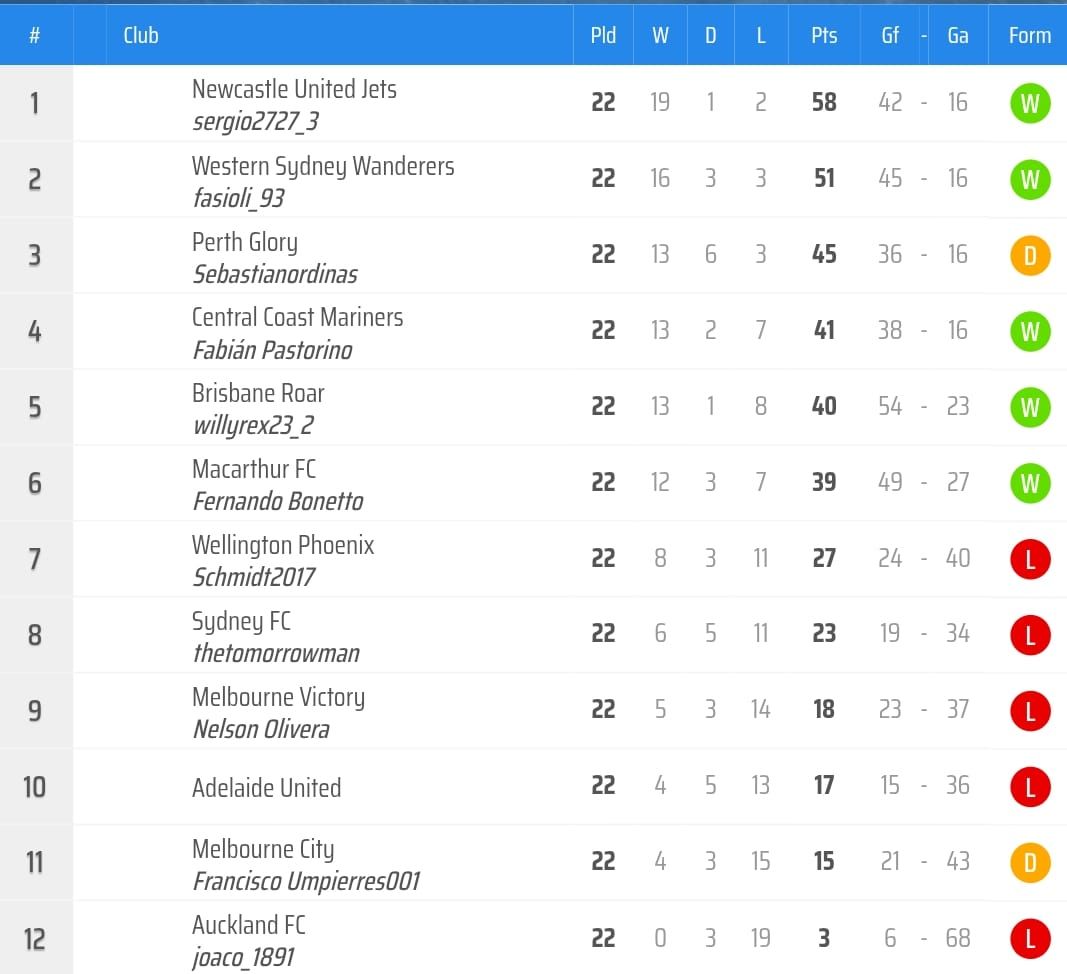Open manager profile Nelson Olivera

pos(260,729)
